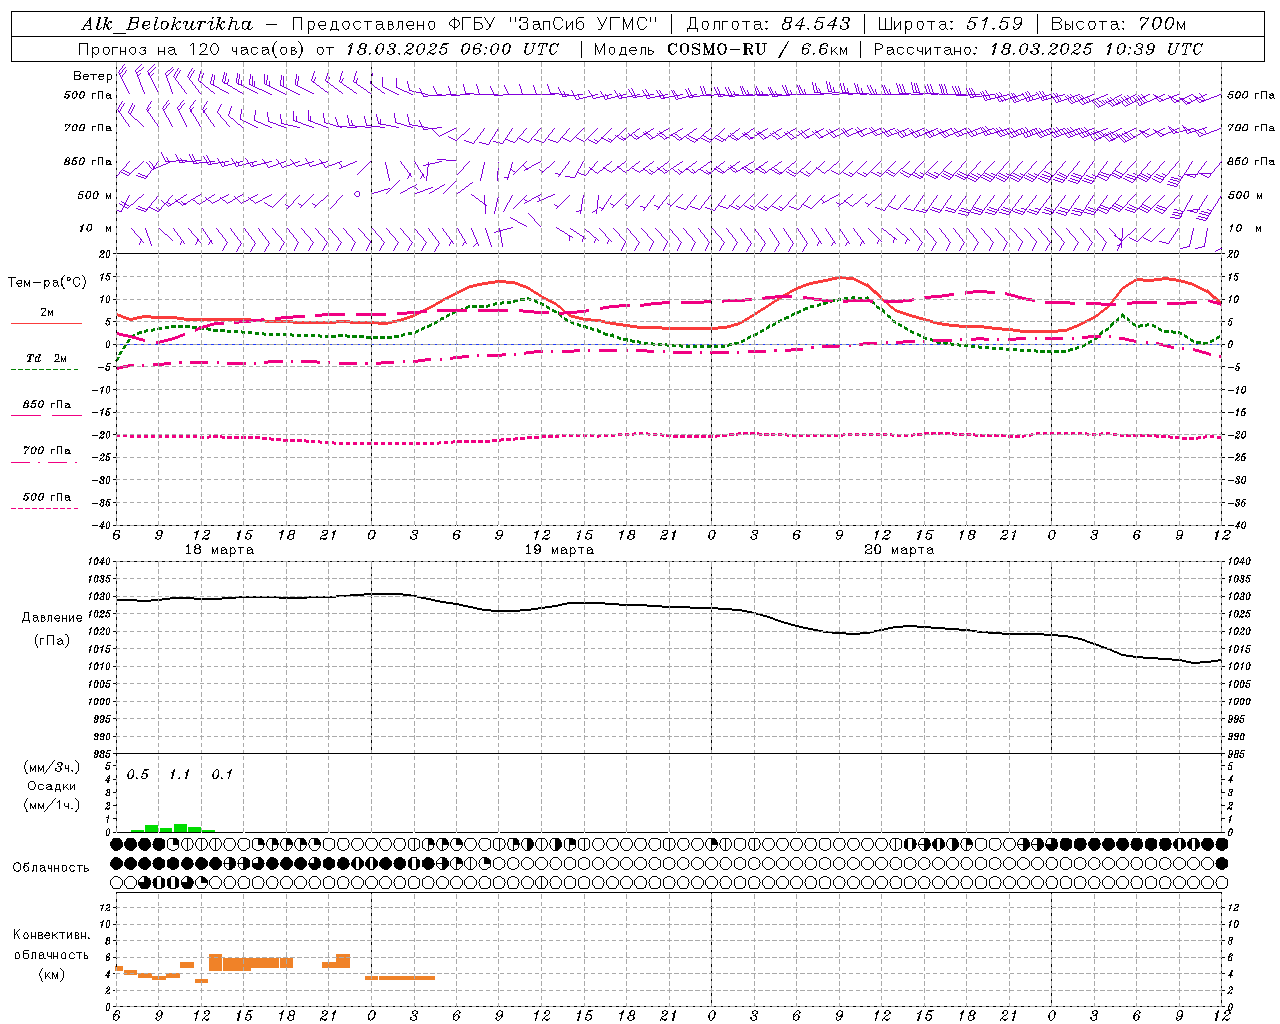This screenshot has width=1280, height=1024.
Task: Click the (км) unit label
Action: click(52, 974)
